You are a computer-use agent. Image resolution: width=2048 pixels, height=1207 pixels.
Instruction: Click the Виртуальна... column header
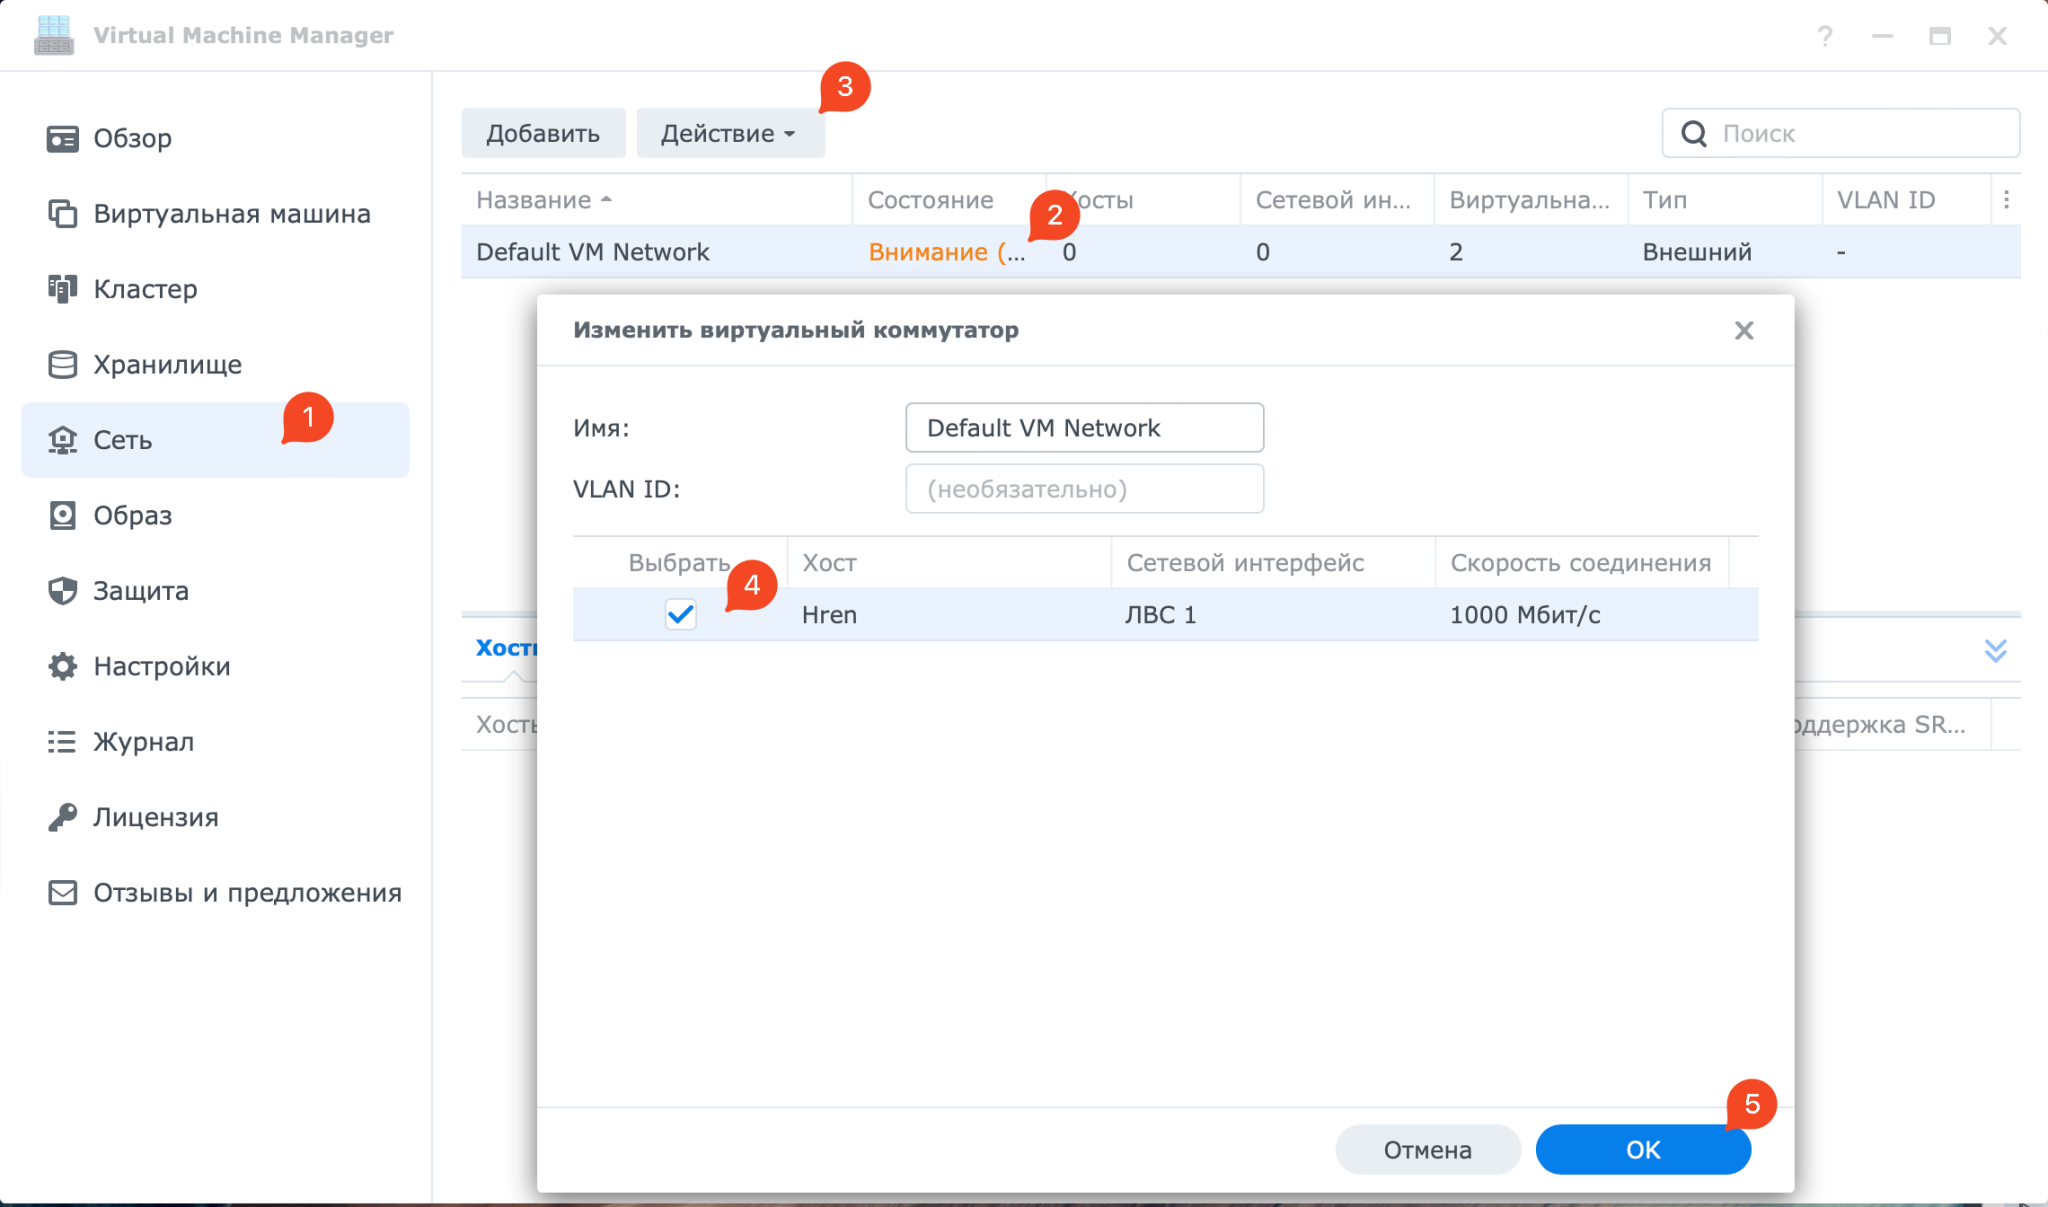1530,200
